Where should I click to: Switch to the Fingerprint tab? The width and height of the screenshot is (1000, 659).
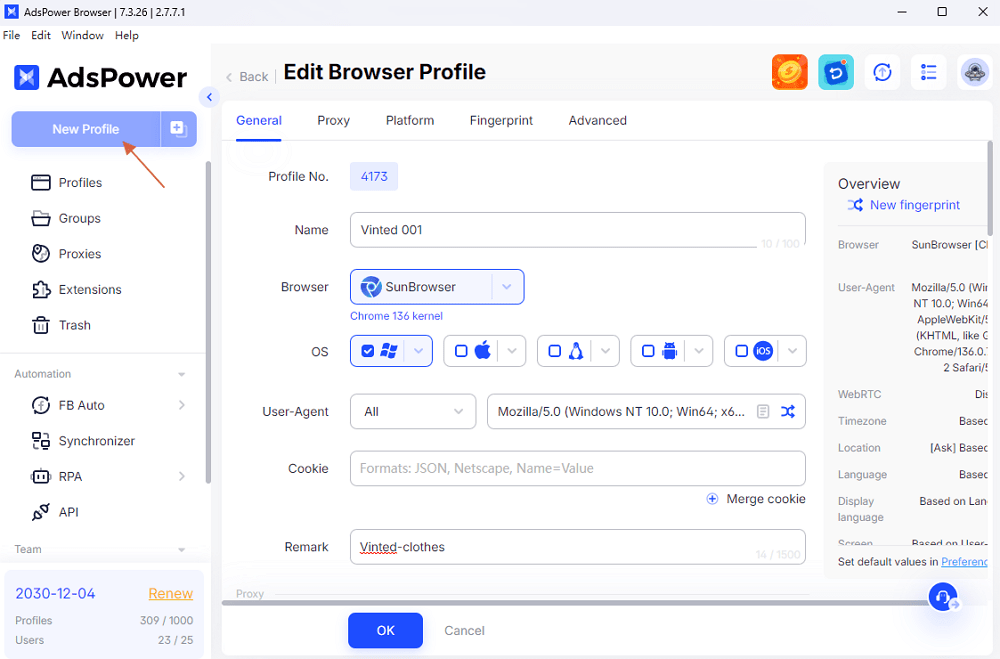tap(501, 121)
